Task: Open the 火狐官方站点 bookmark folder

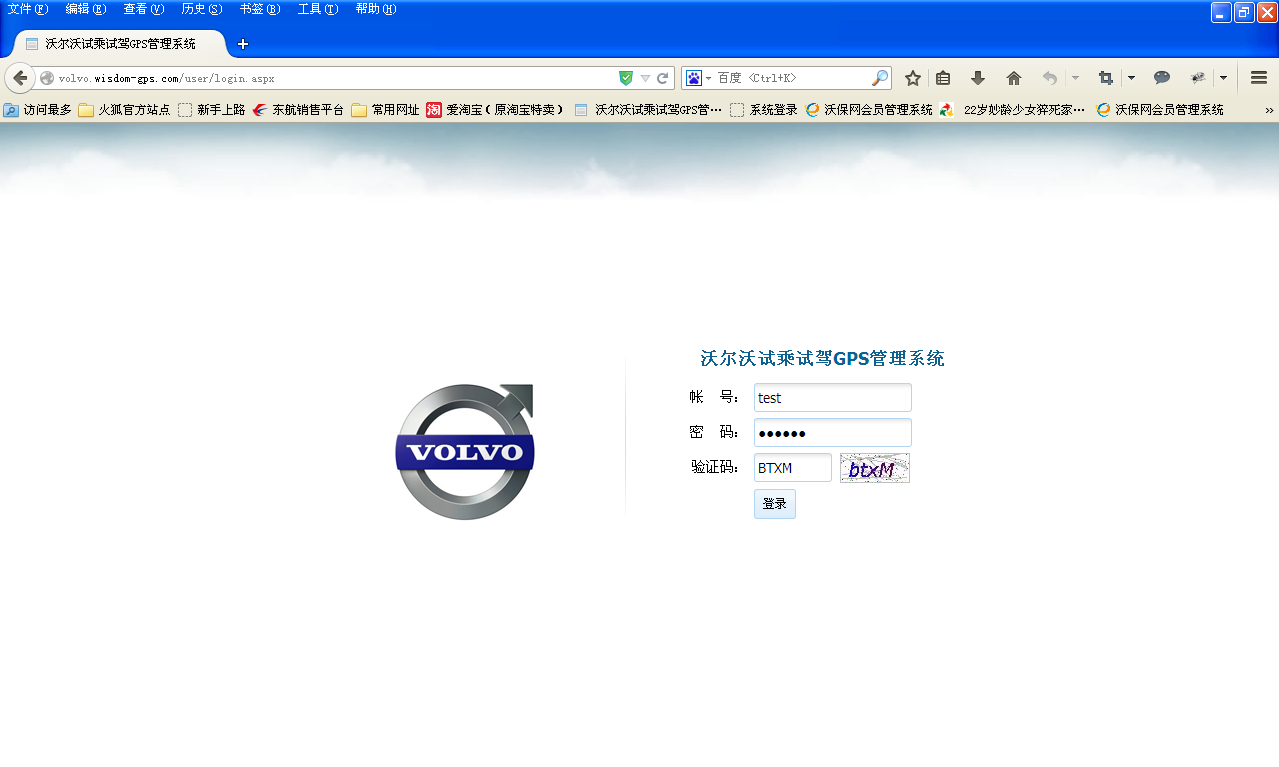Action: (124, 110)
